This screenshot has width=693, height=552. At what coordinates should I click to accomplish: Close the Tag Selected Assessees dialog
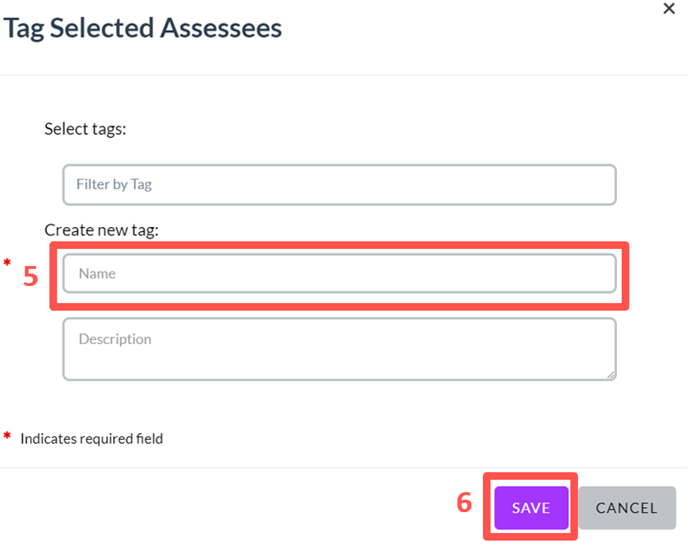coord(669,8)
